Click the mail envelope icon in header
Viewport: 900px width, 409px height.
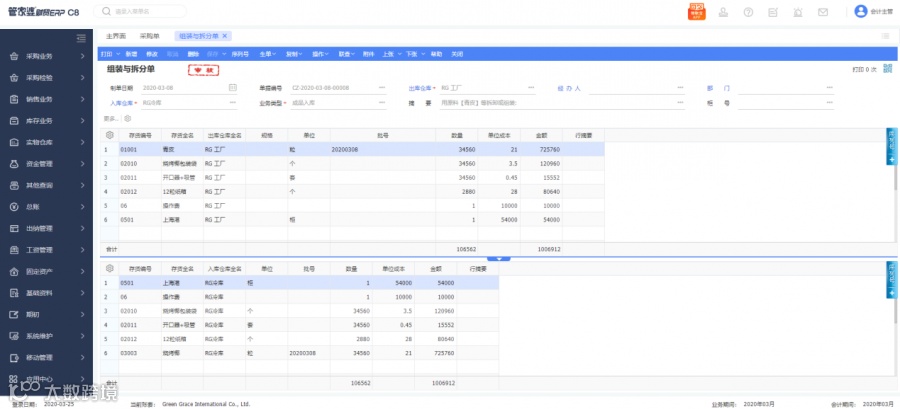(823, 12)
